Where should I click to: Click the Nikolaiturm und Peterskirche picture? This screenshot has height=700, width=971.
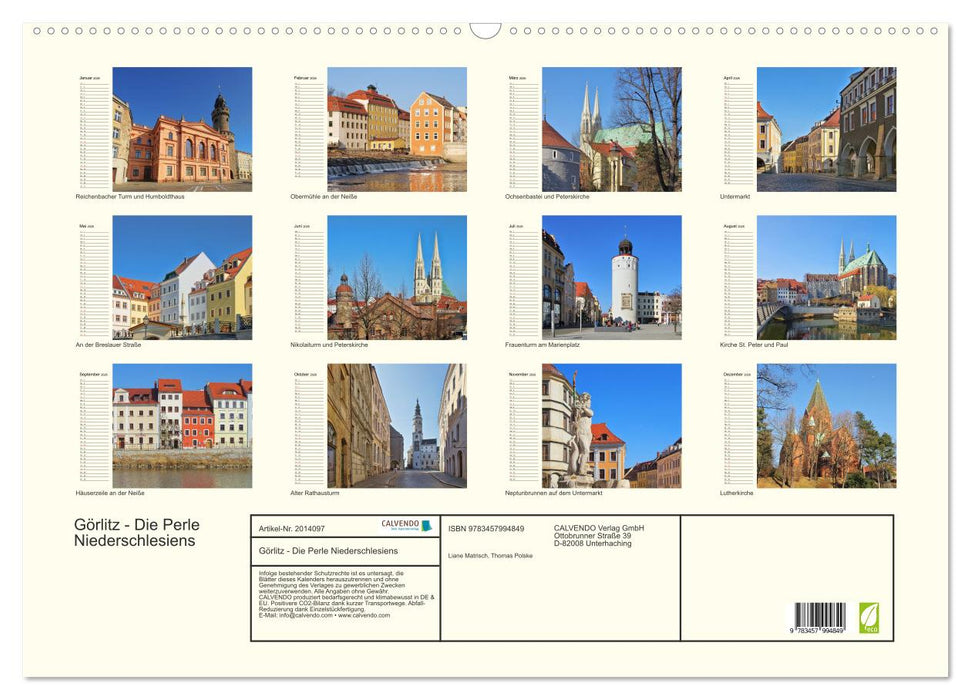point(396,277)
